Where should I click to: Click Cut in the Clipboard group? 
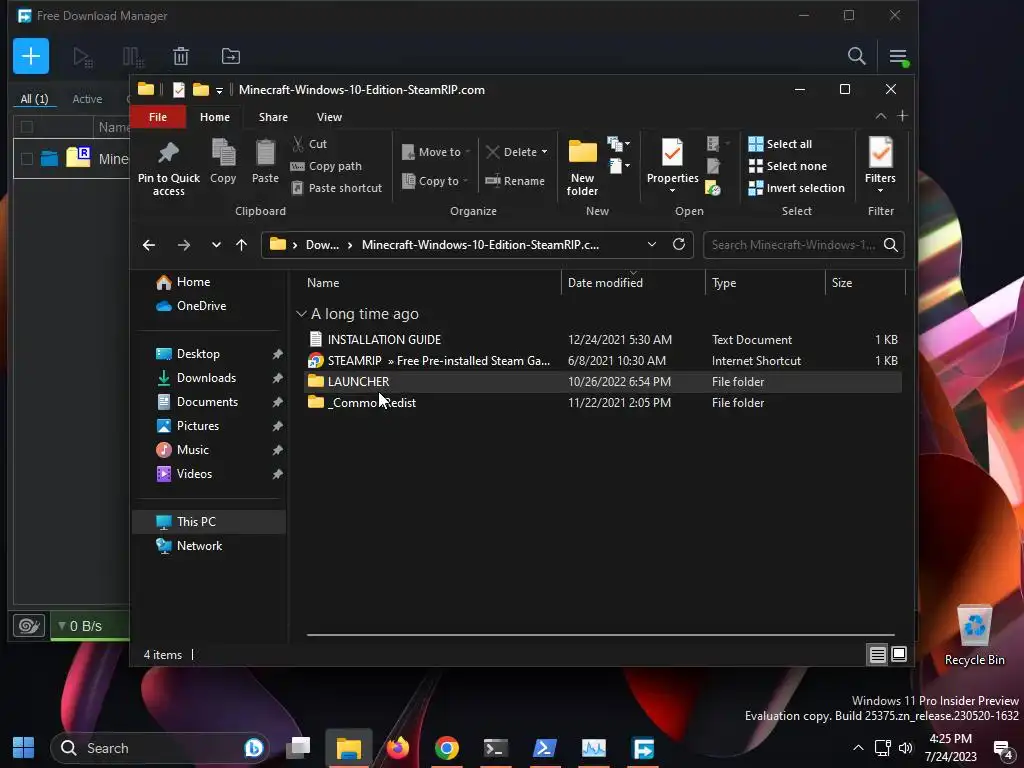(x=310, y=144)
